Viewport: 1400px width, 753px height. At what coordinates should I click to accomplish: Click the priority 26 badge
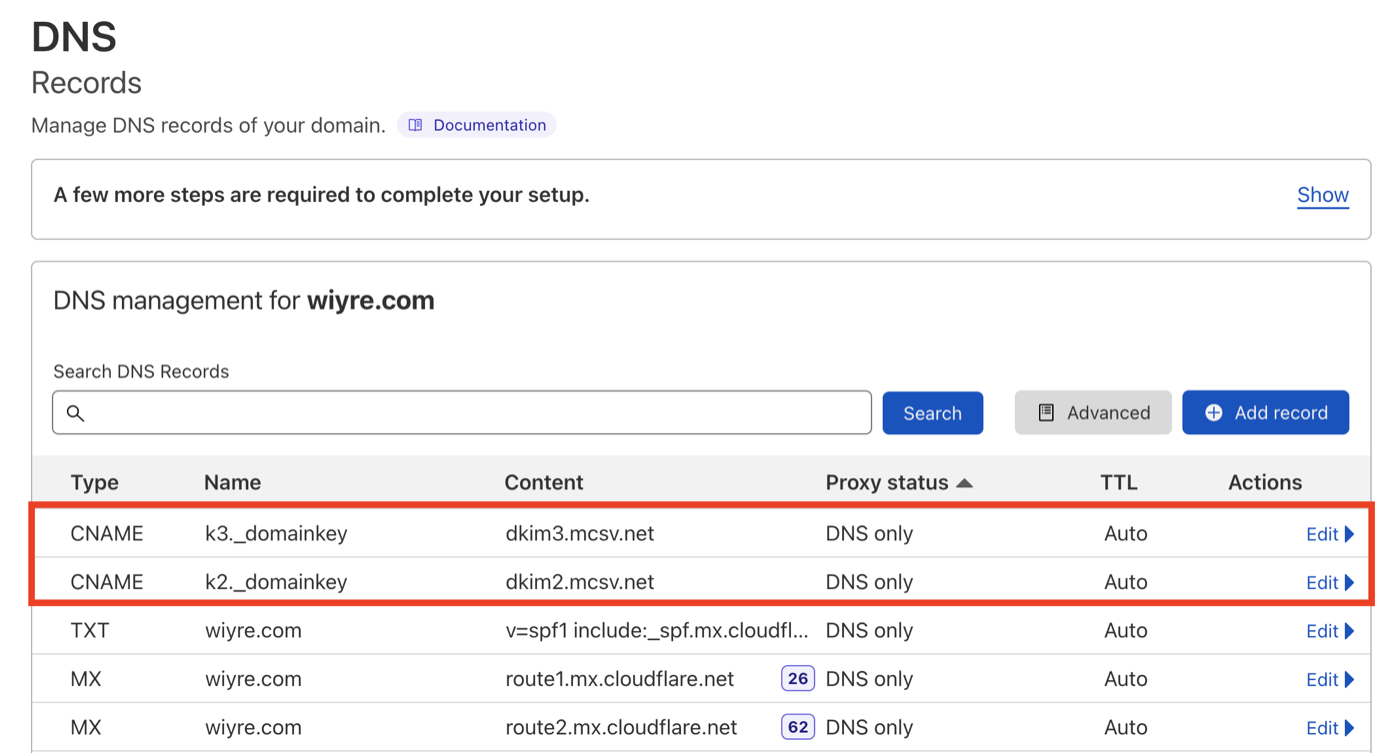[x=797, y=679]
